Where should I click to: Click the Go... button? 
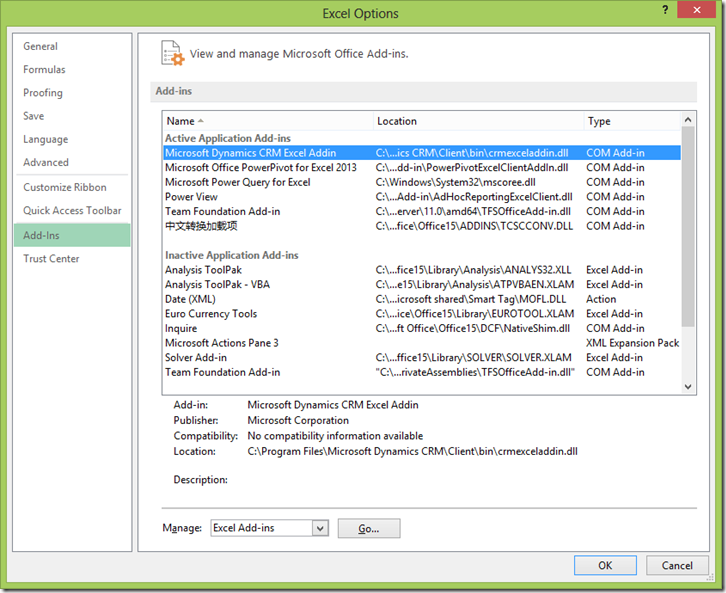(x=369, y=528)
